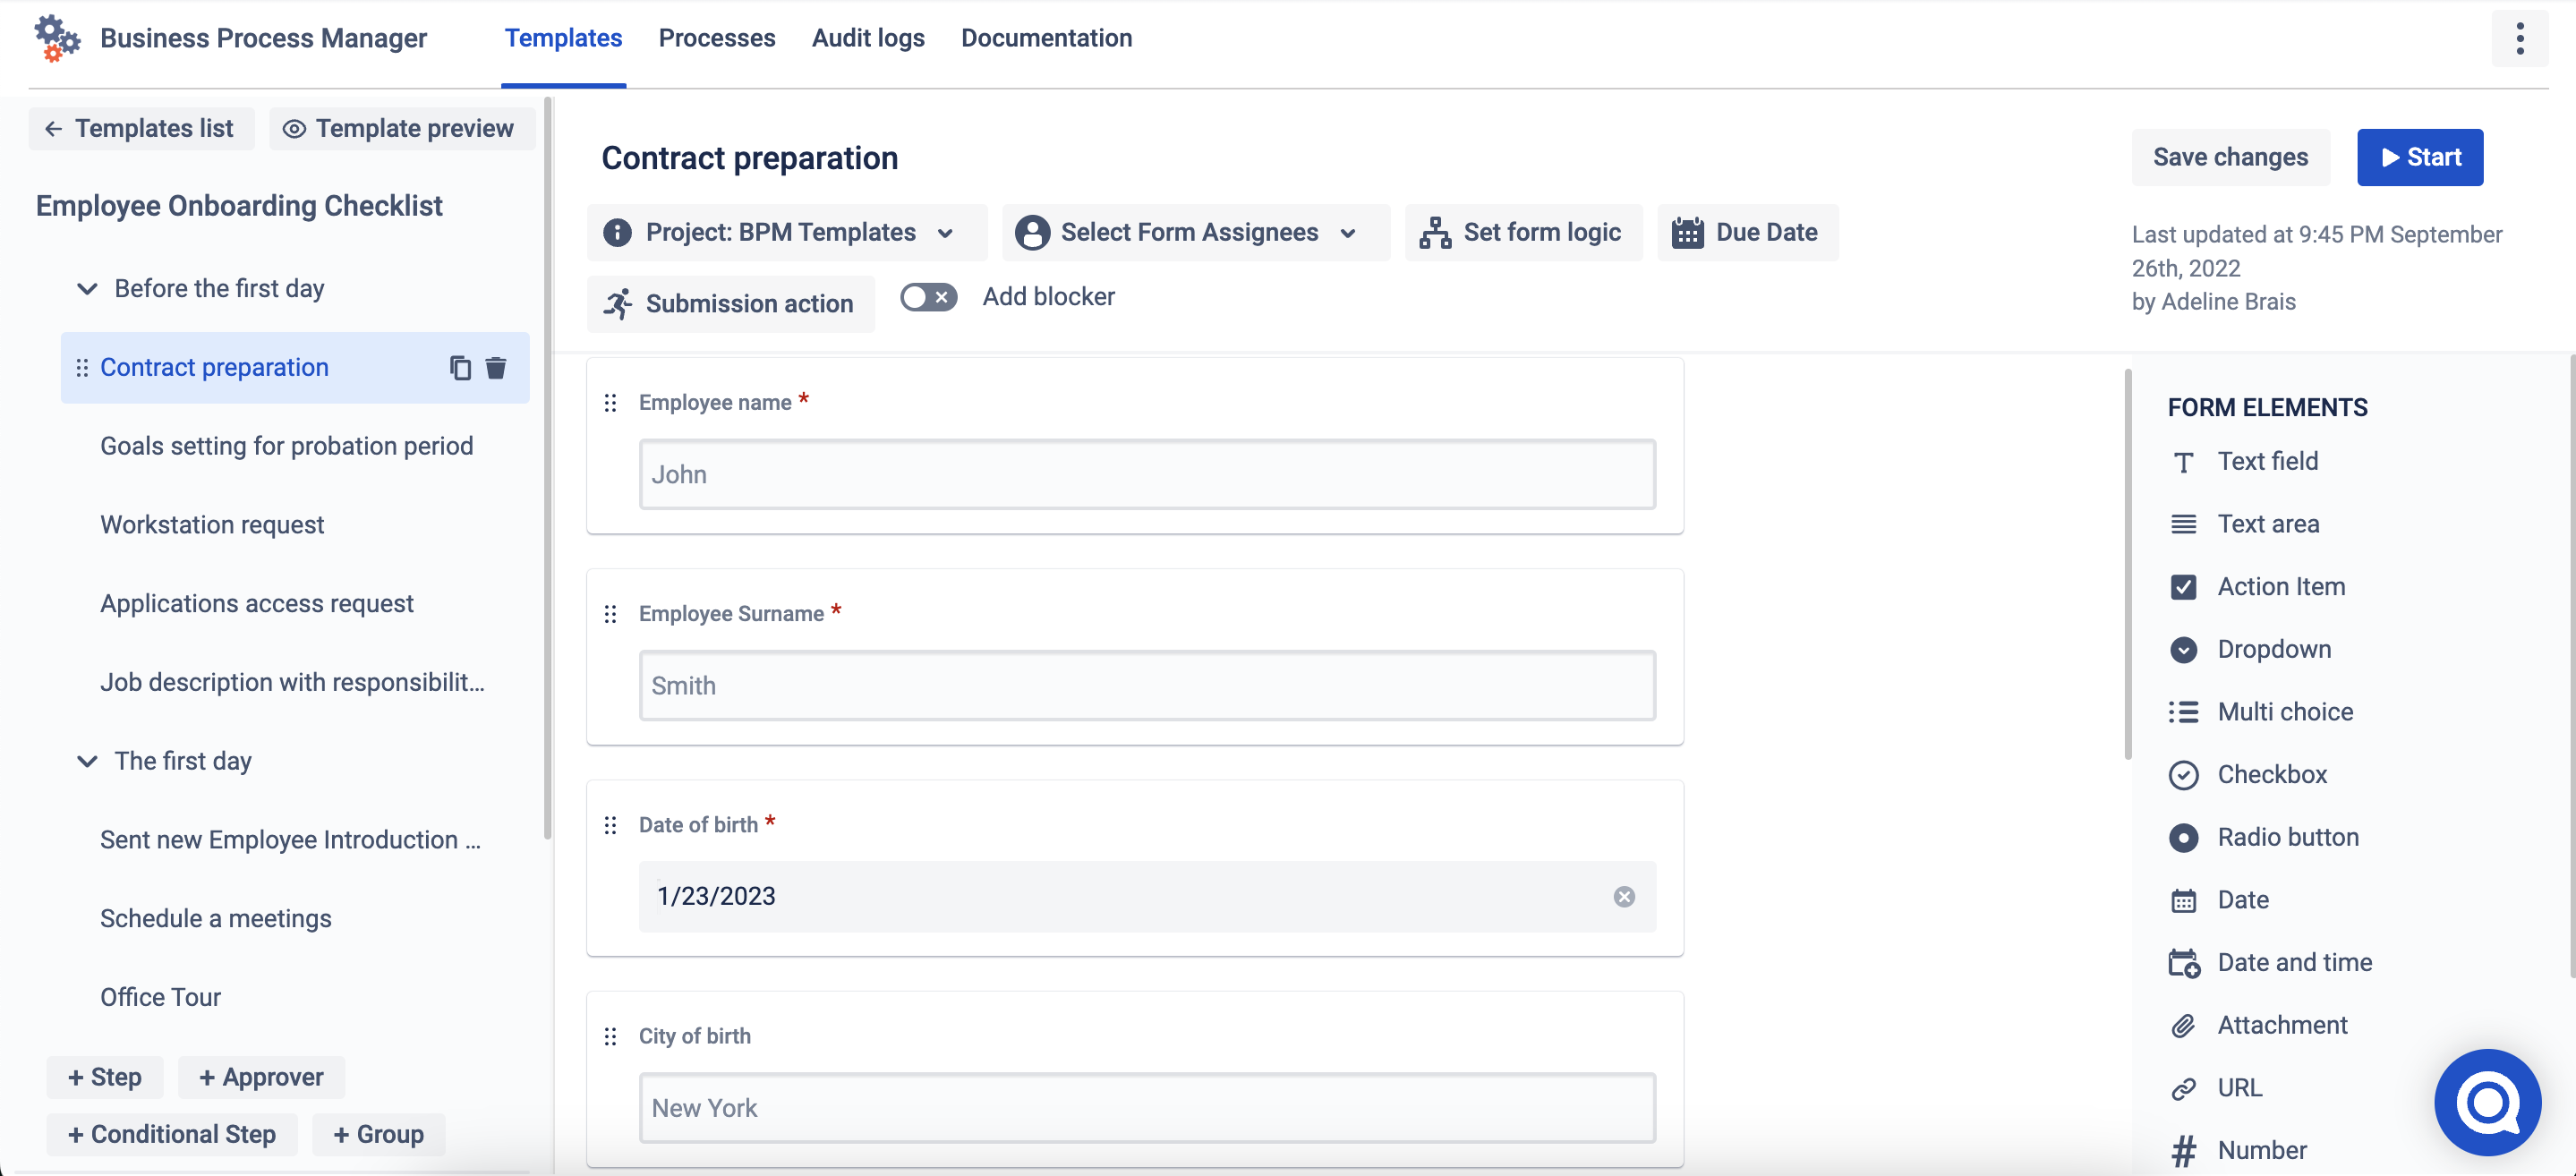This screenshot has width=2576, height=1176.
Task: Open the Audit logs tab
Action: pyautogui.click(x=867, y=38)
